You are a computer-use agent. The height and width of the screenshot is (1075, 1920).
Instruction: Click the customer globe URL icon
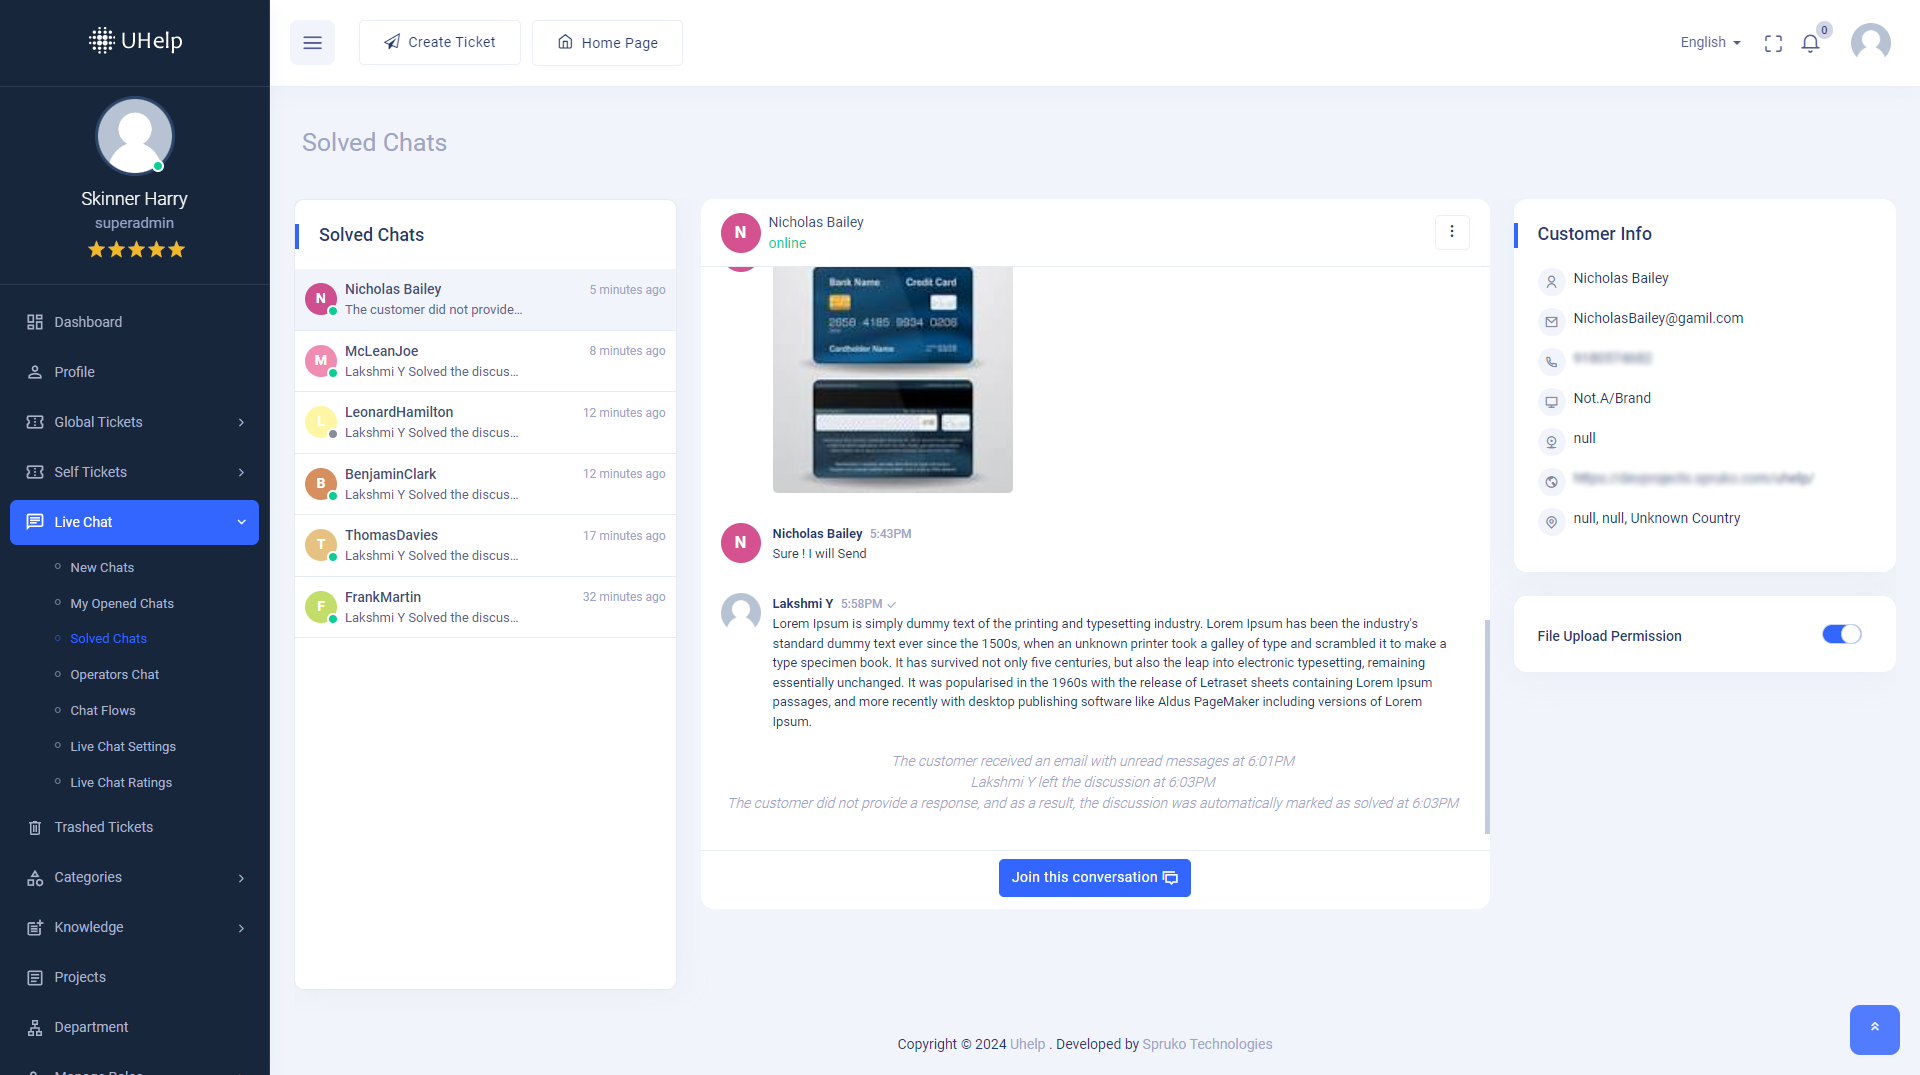coord(1551,482)
